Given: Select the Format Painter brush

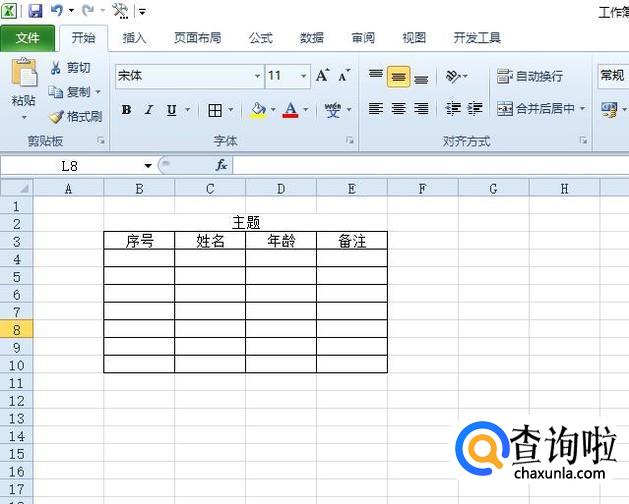Looking at the screenshot, I should click(x=56, y=117).
